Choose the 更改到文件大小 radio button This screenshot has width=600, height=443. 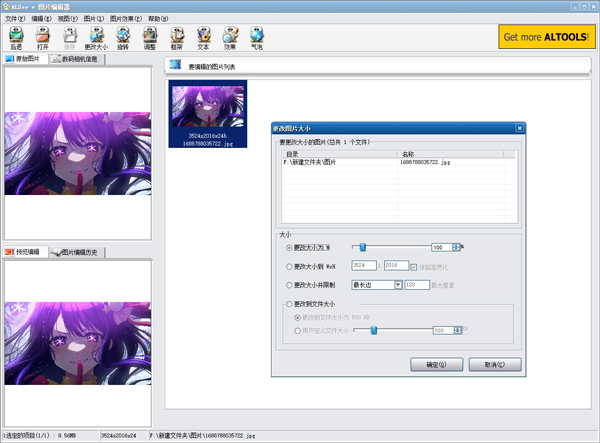[290, 303]
